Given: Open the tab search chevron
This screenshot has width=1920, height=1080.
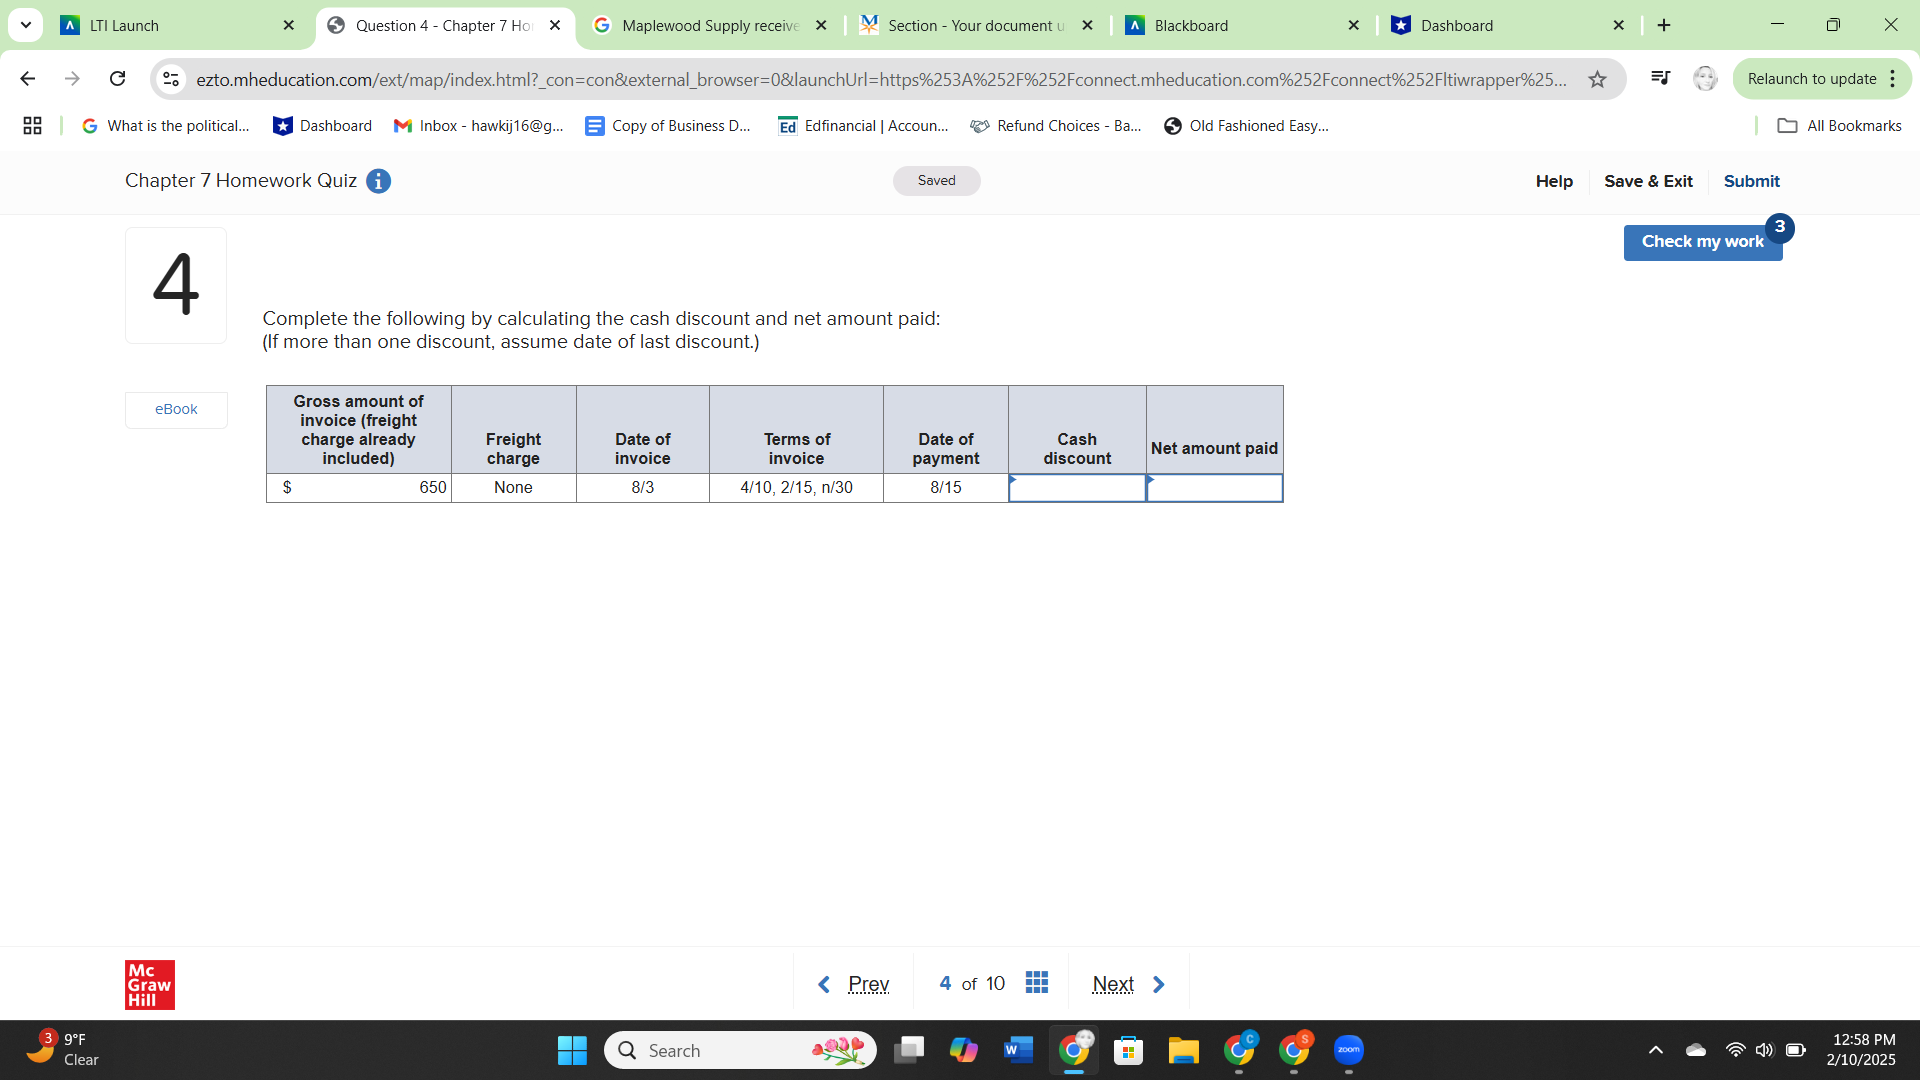Looking at the screenshot, I should 26,25.
